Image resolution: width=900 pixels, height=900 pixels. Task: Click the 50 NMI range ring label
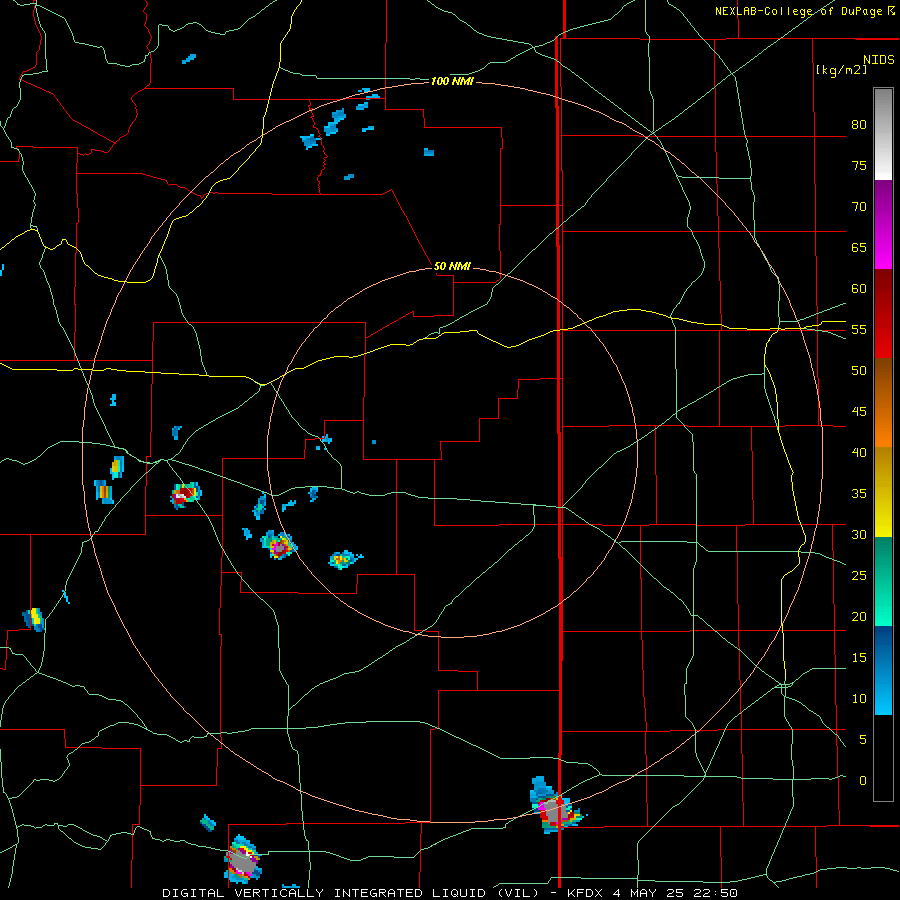(452, 266)
